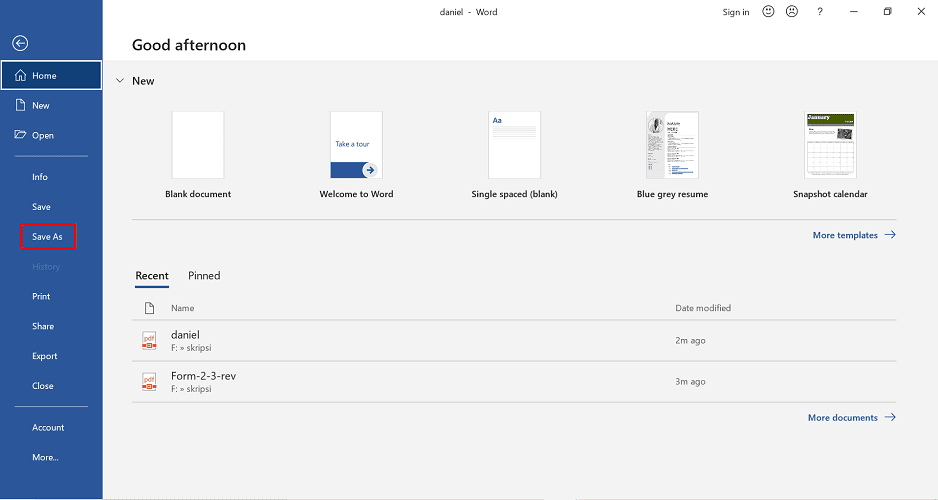Minimize the Word window

point(854,11)
